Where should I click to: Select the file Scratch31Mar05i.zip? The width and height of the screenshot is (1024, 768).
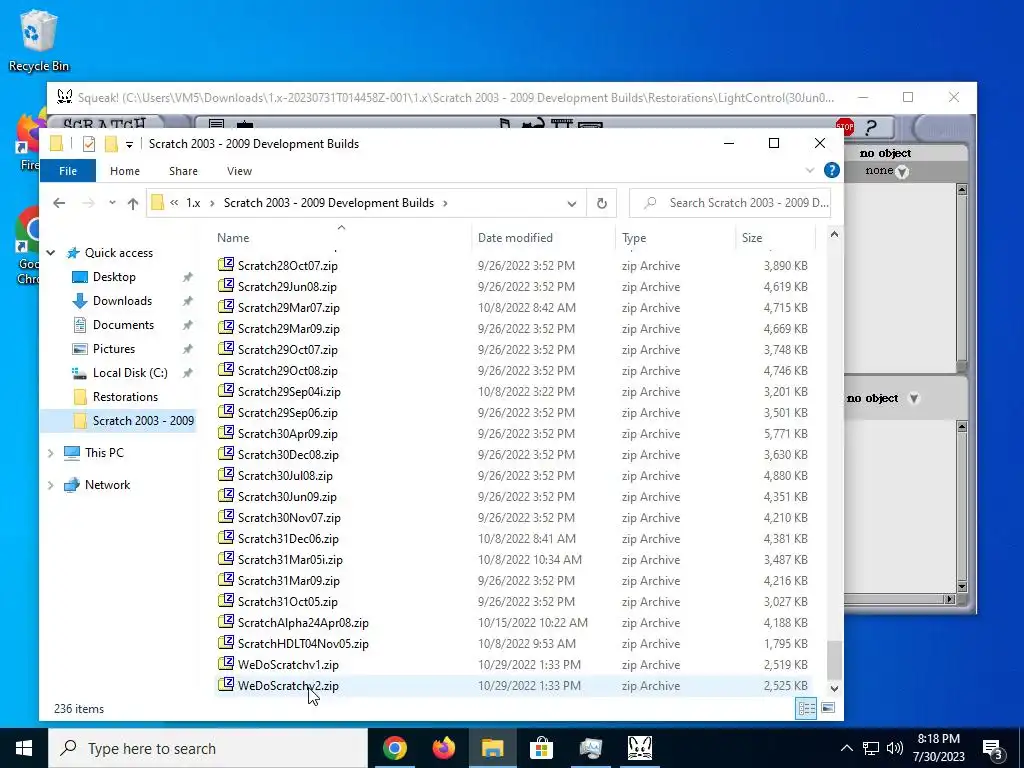pyautogui.click(x=290, y=560)
